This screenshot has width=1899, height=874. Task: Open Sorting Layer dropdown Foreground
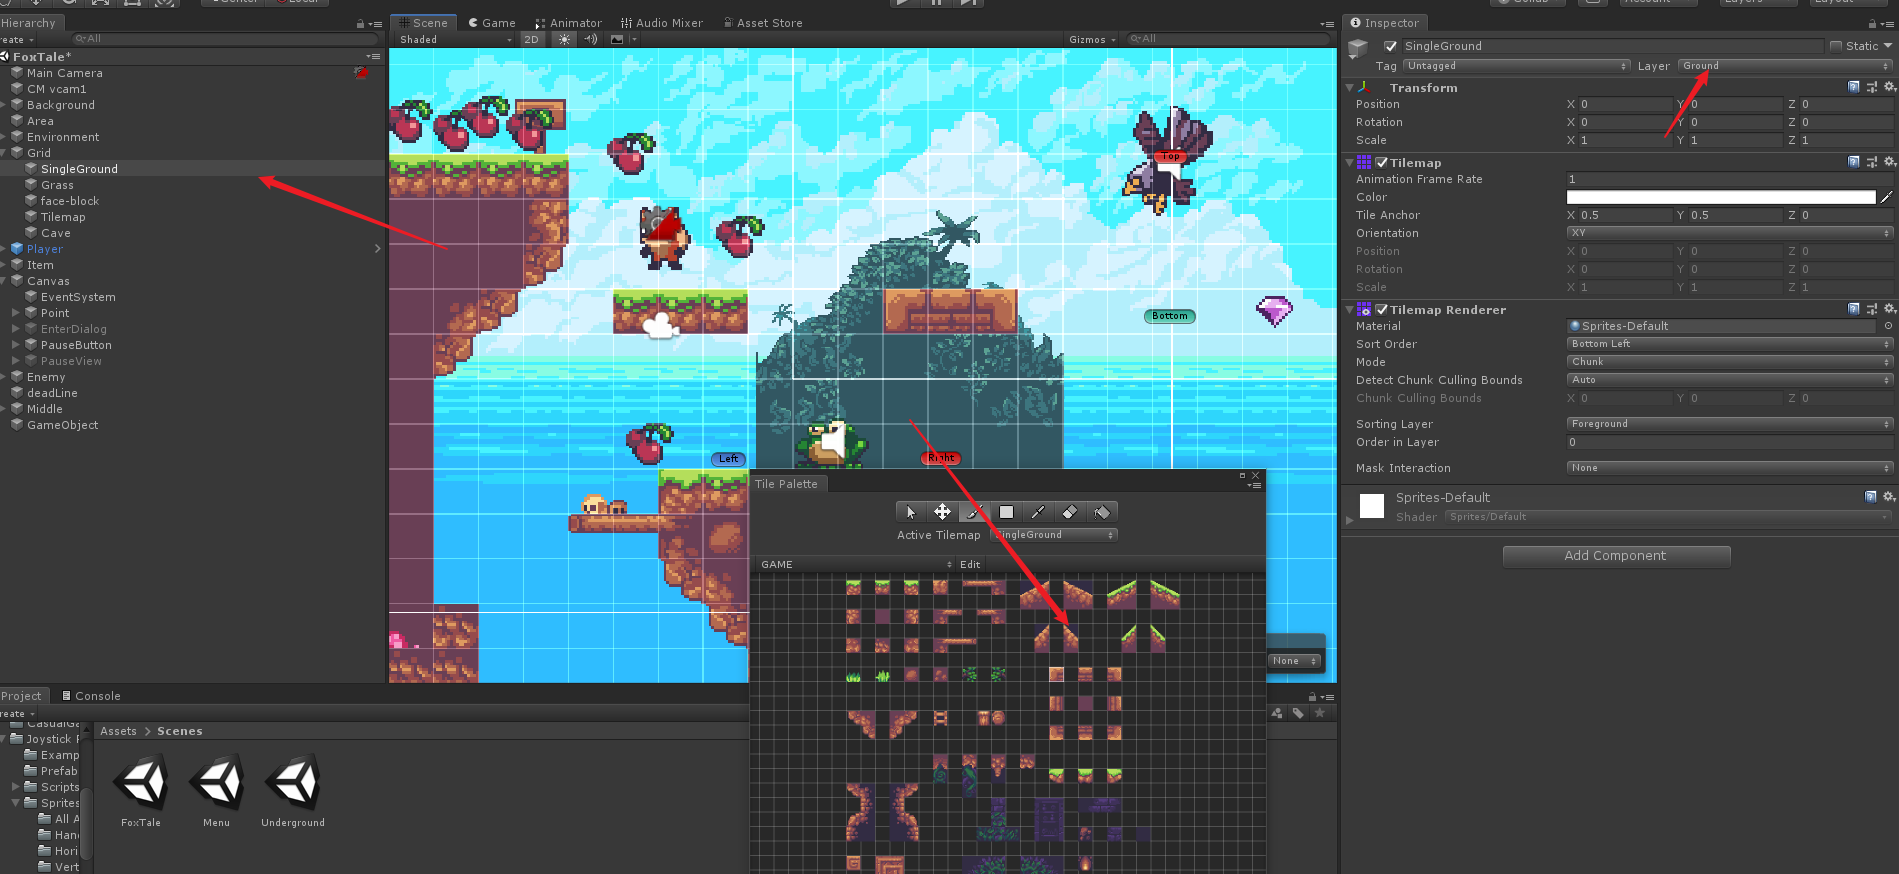click(1729, 424)
